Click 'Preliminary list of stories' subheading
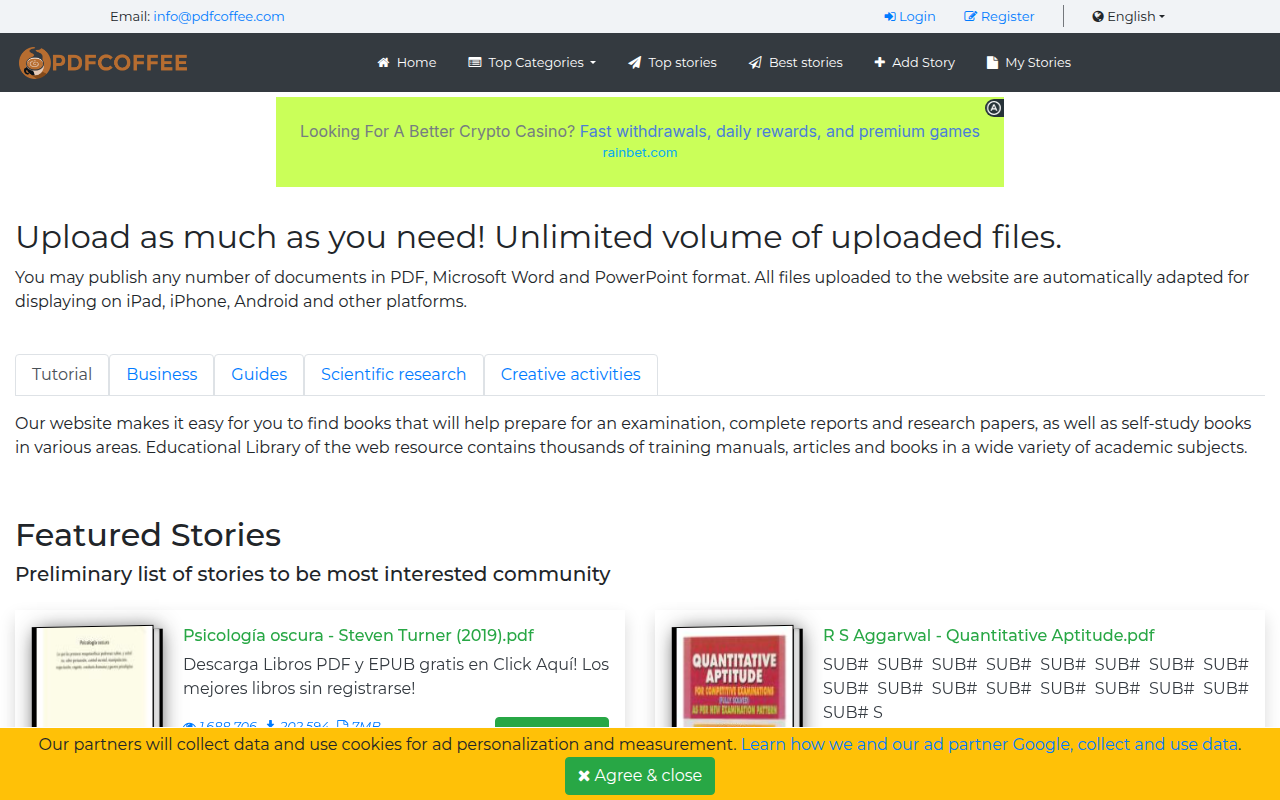This screenshot has height=800, width=1280. [313, 574]
